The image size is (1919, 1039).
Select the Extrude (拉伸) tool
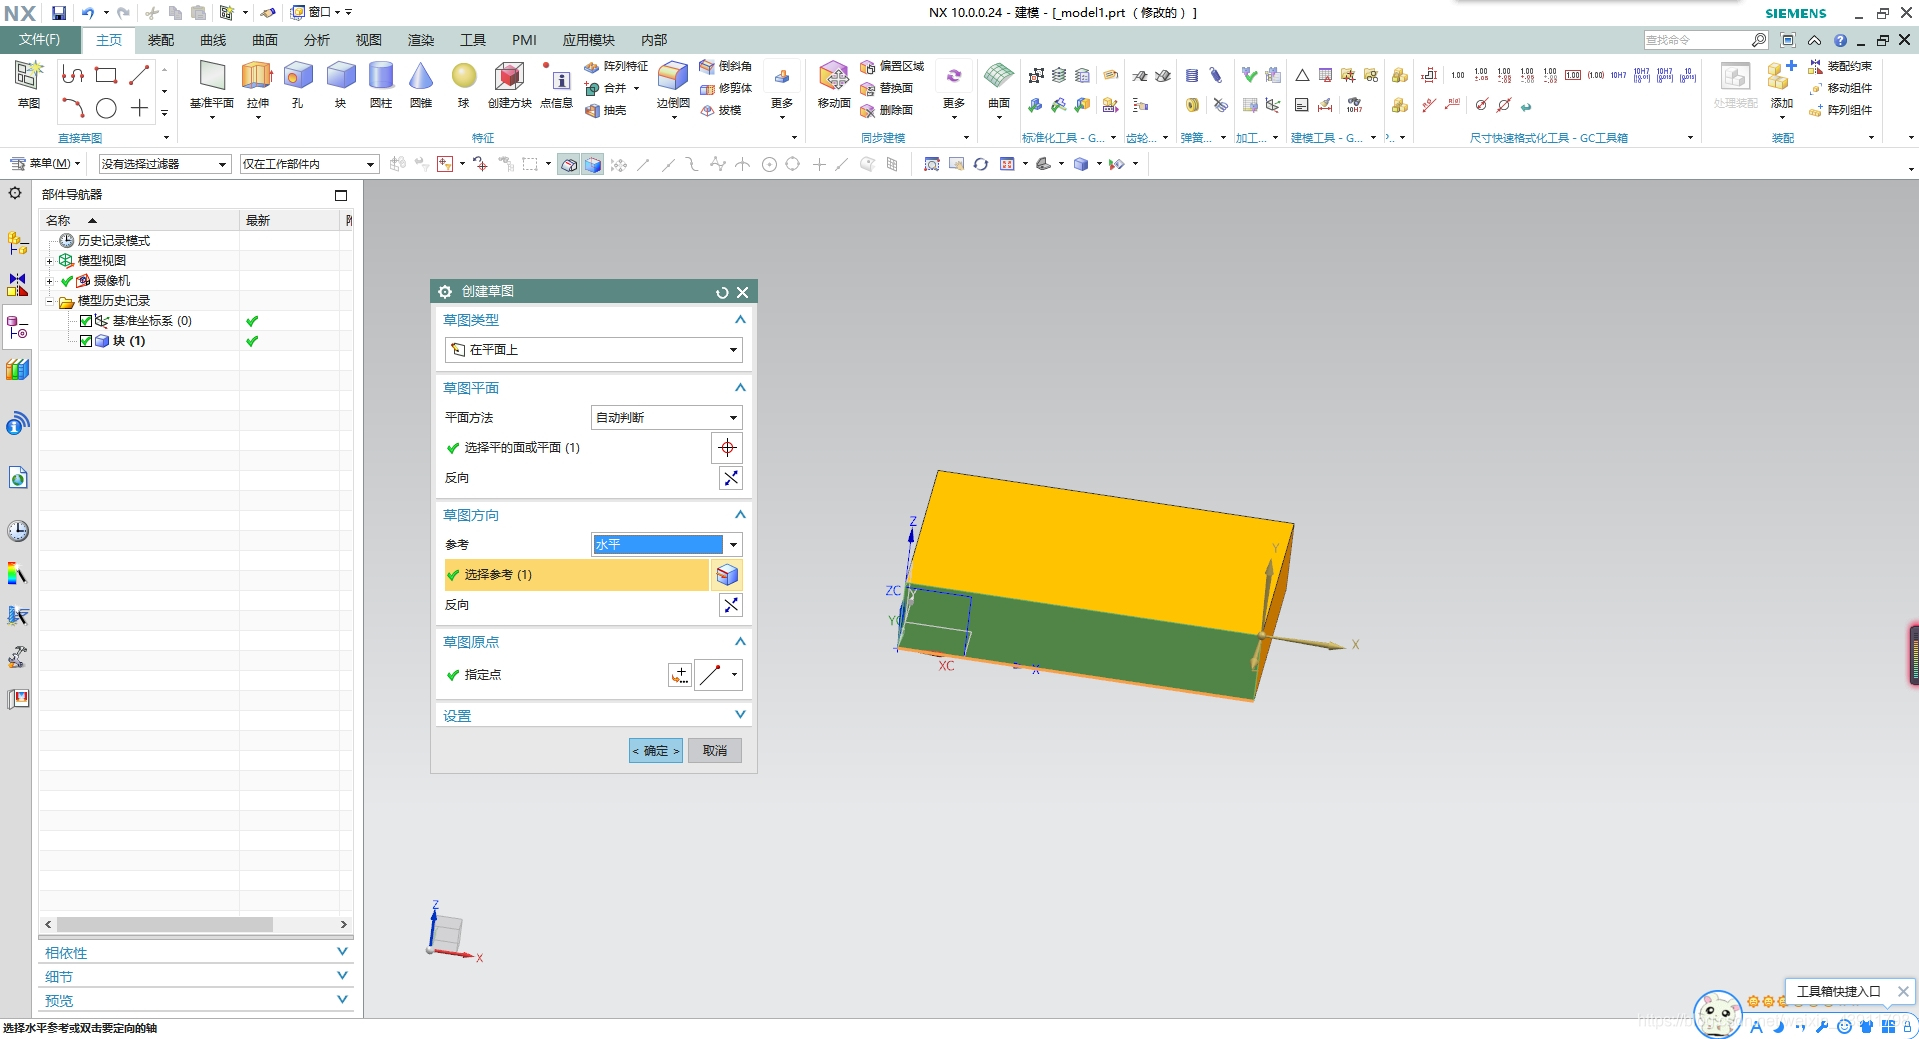pos(257,83)
